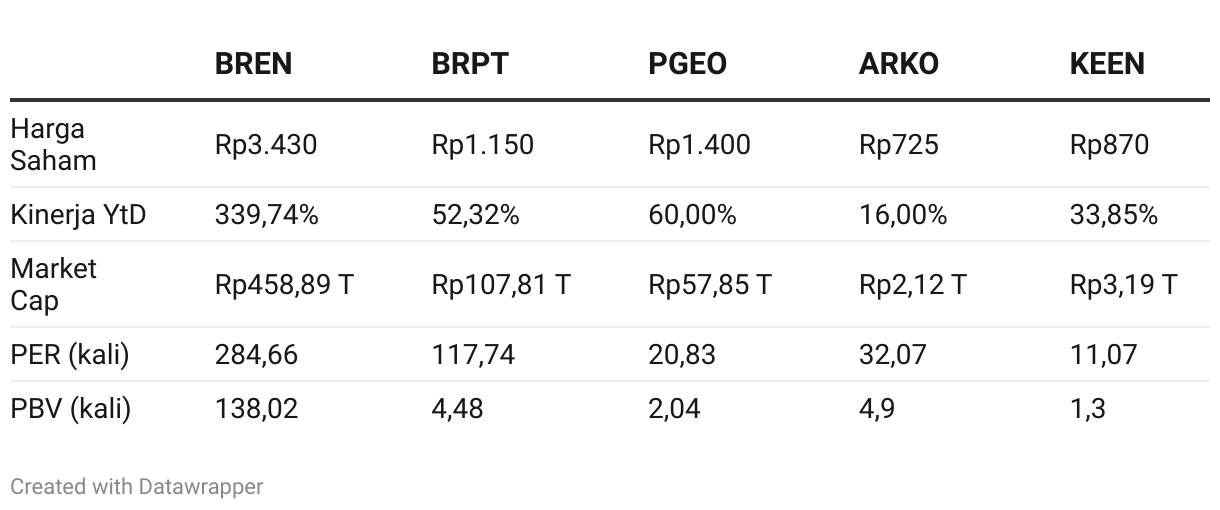This screenshot has width=1220, height=510.
Task: Click the BREN column header
Action: tap(253, 64)
